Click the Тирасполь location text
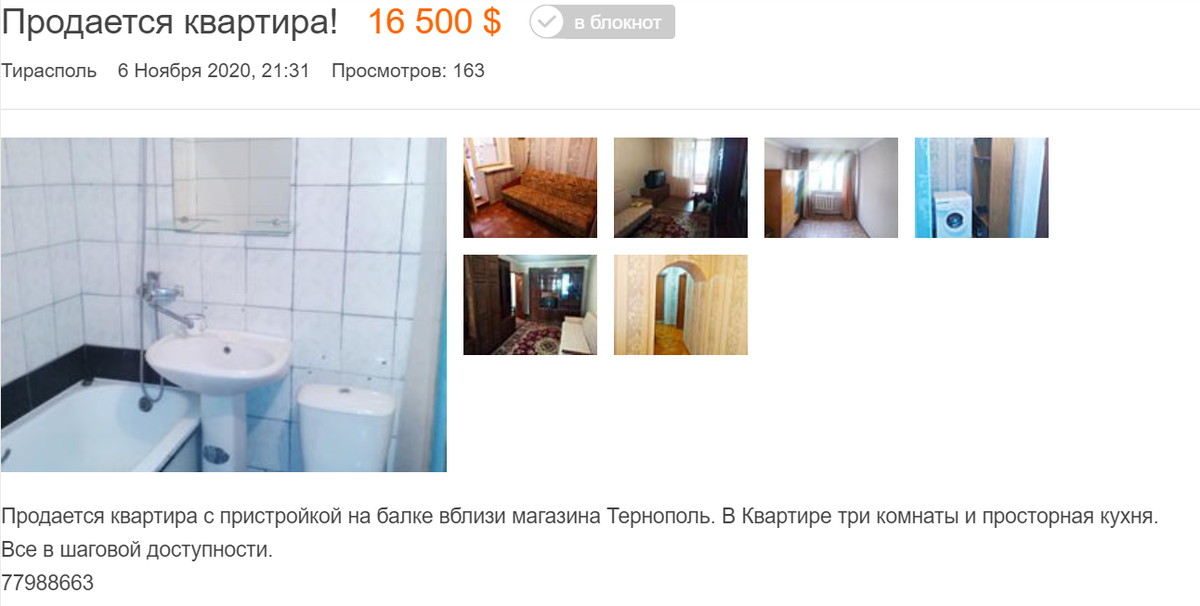This screenshot has width=1200, height=606. tap(49, 71)
